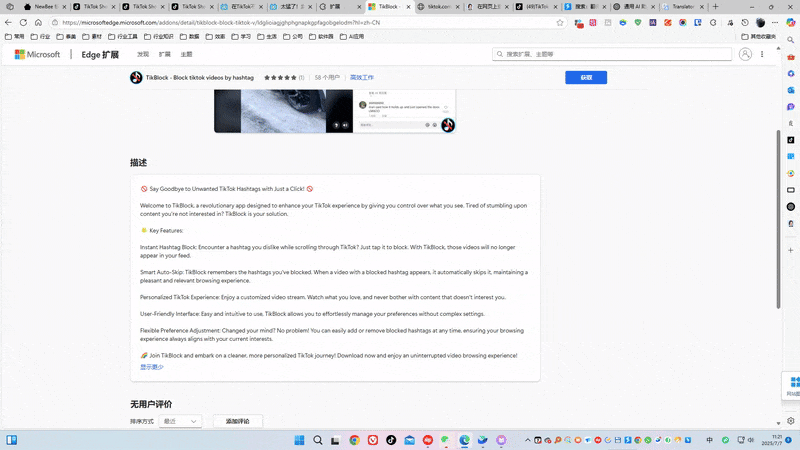800x450 pixels.
Task: Open taskbar search magnifier
Action: (317, 440)
